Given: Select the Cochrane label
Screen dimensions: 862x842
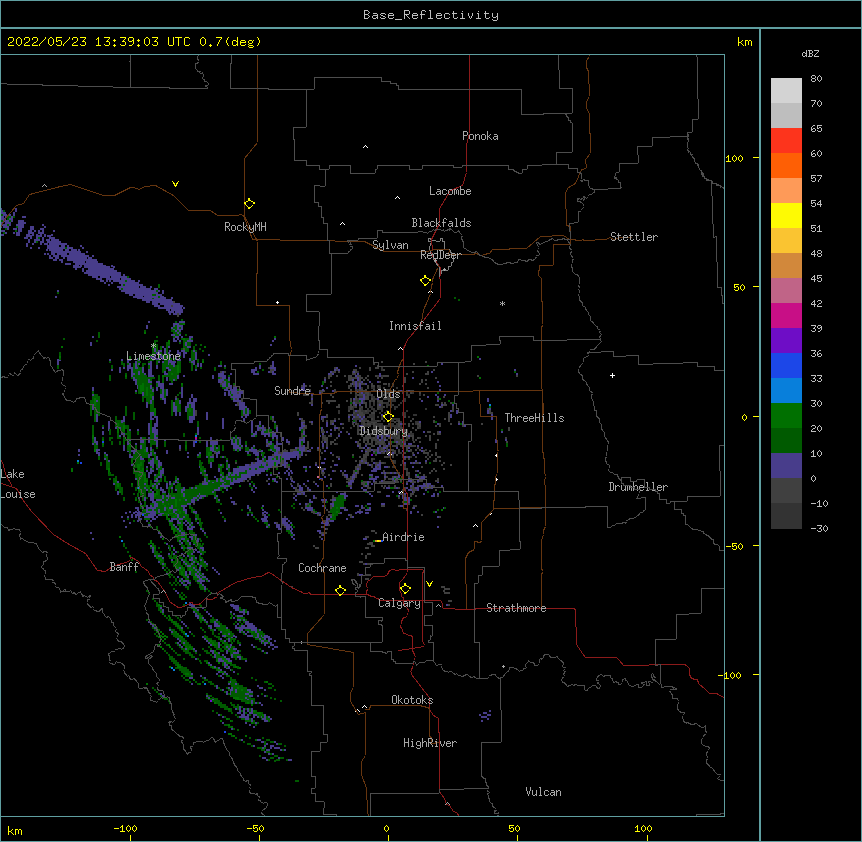Looking at the screenshot, I should pos(322,568).
